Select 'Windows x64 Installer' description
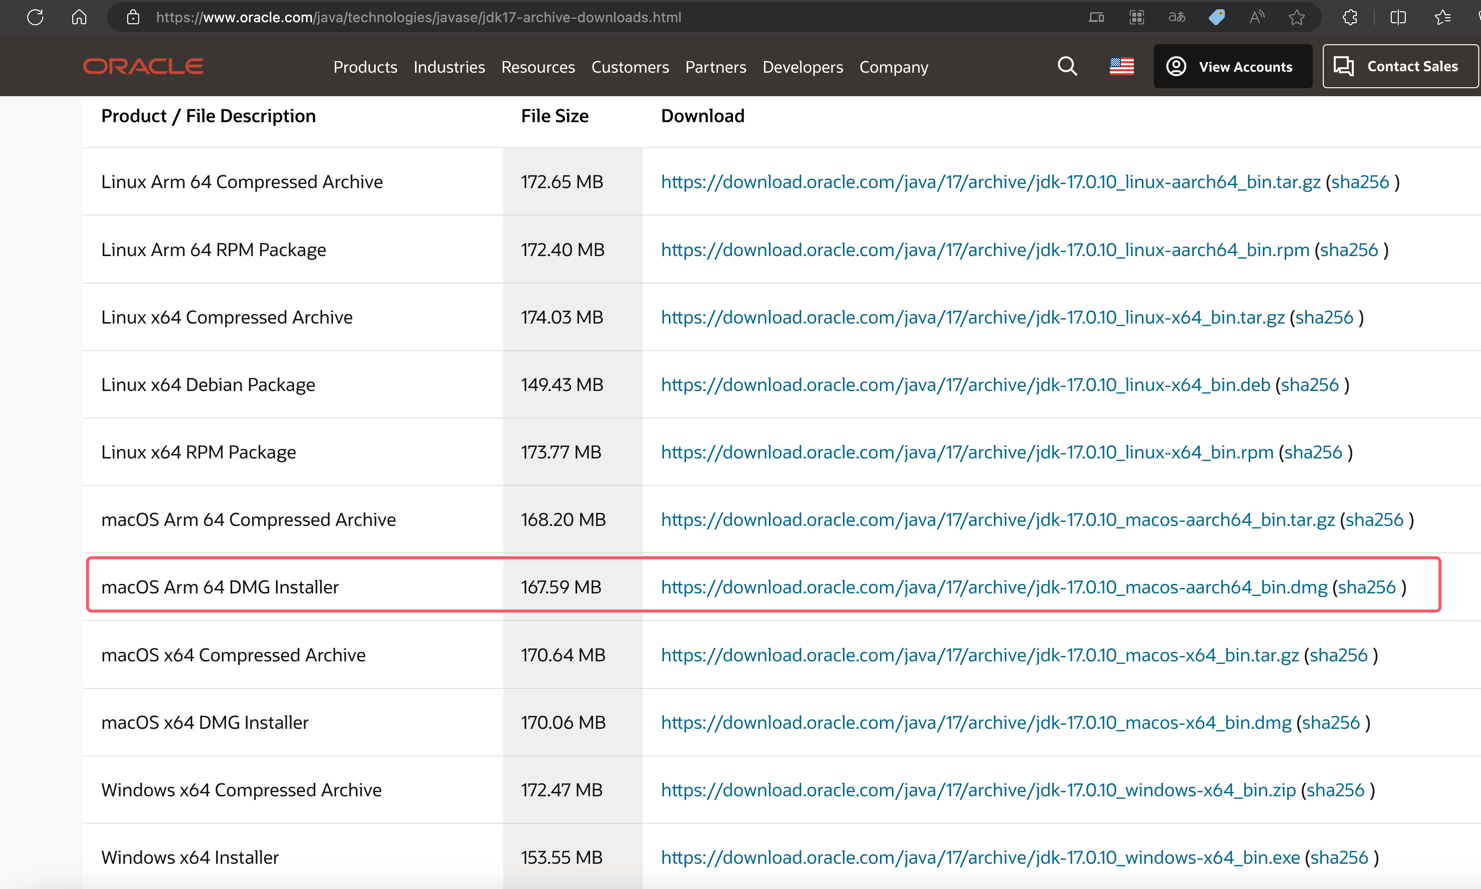The image size is (1481, 889). point(190,857)
